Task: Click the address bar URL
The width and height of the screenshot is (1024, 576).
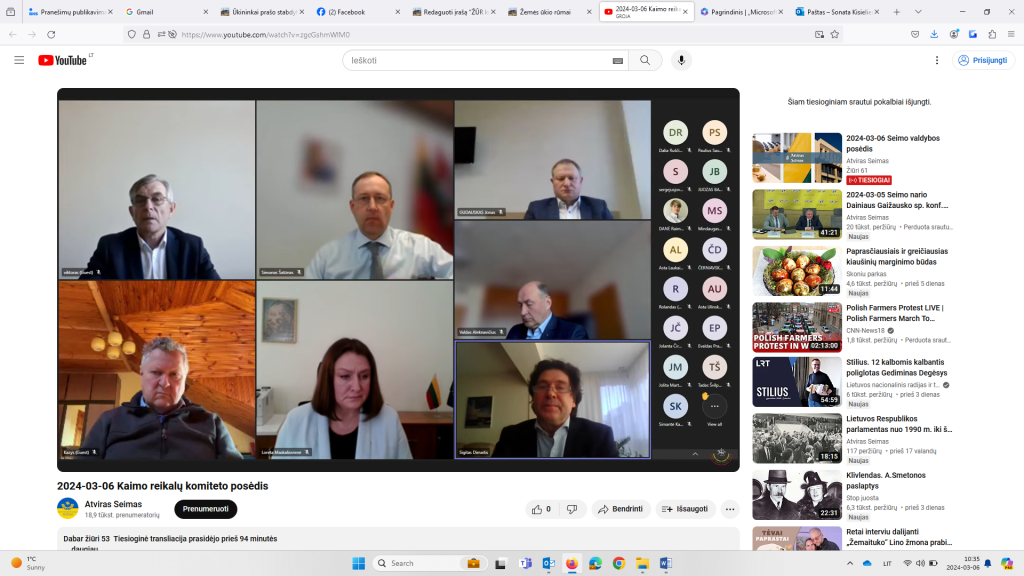Action: point(266,35)
